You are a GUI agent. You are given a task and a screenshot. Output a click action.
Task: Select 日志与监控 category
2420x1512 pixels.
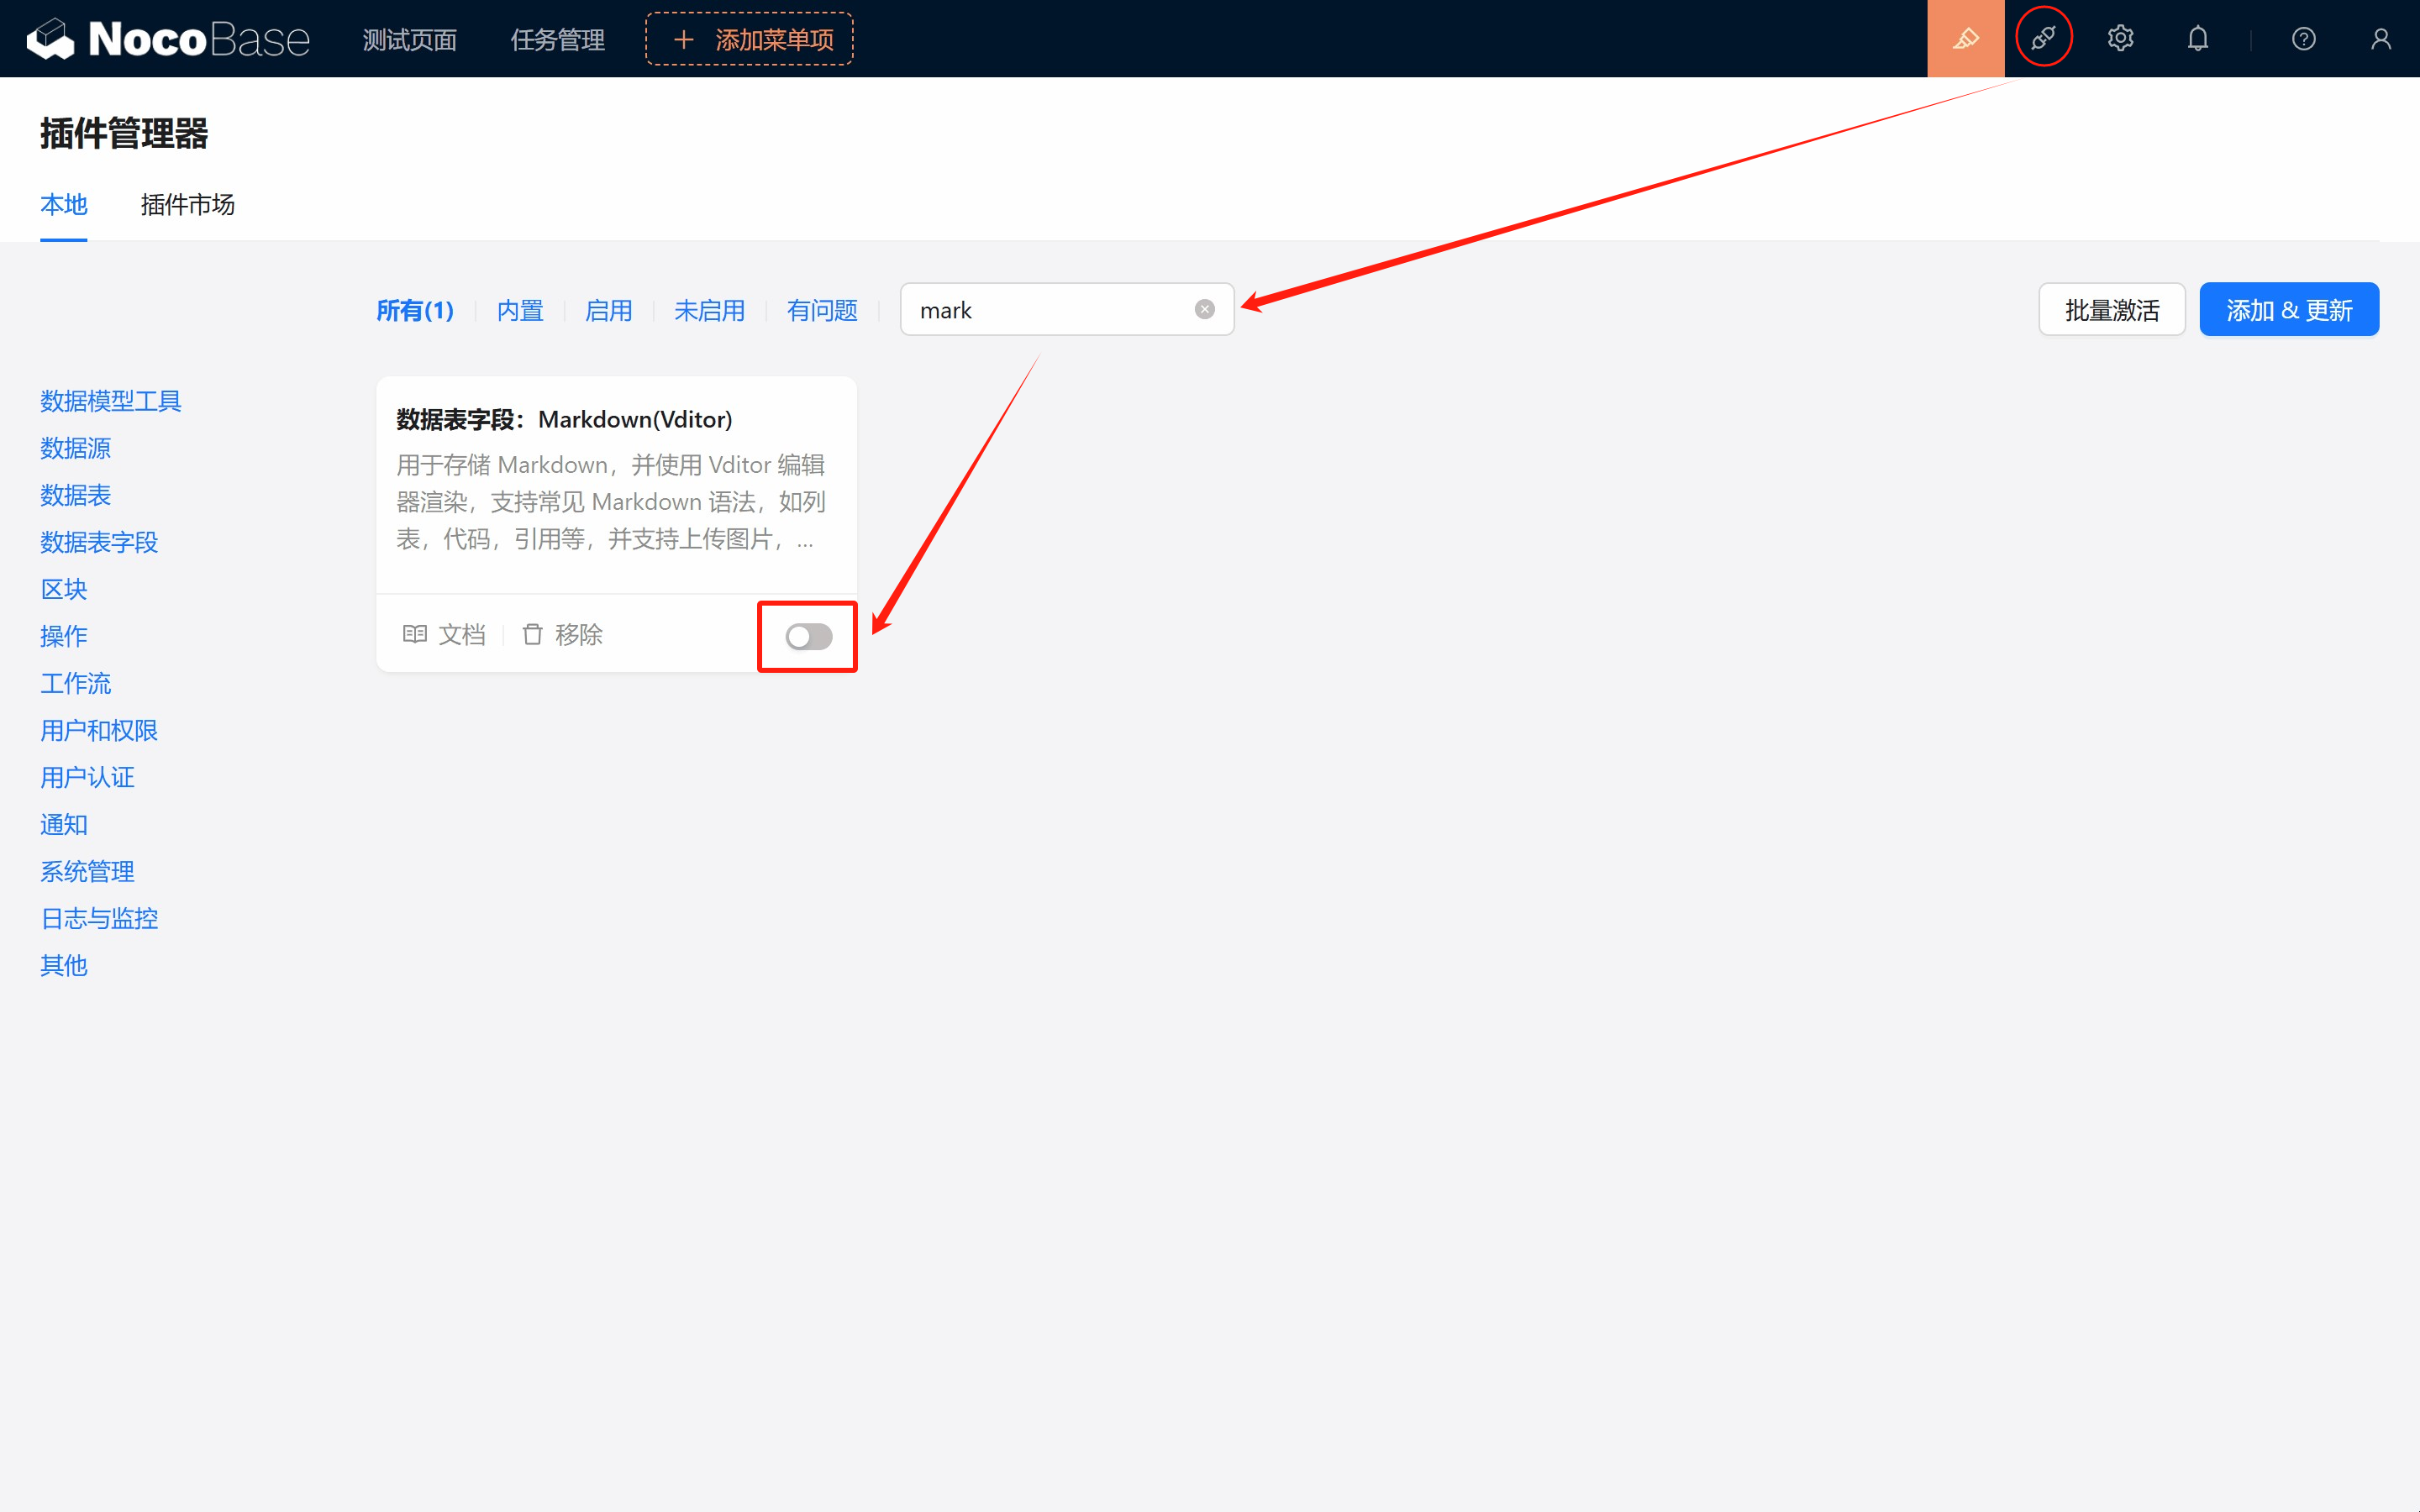(x=99, y=917)
